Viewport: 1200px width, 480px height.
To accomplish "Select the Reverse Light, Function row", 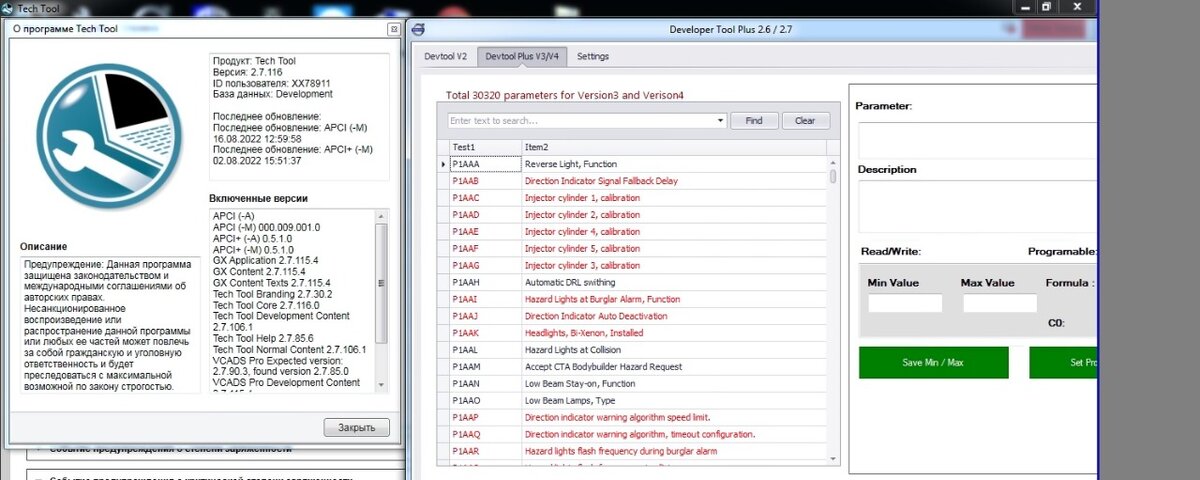I will tap(632, 164).
